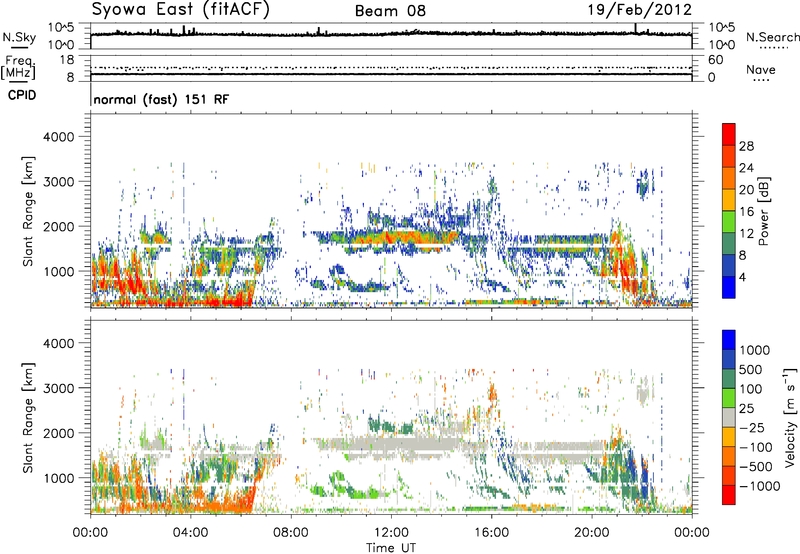Click the red top segment of the power colorbar
Viewport: 800px width, 554px height.
[729, 134]
